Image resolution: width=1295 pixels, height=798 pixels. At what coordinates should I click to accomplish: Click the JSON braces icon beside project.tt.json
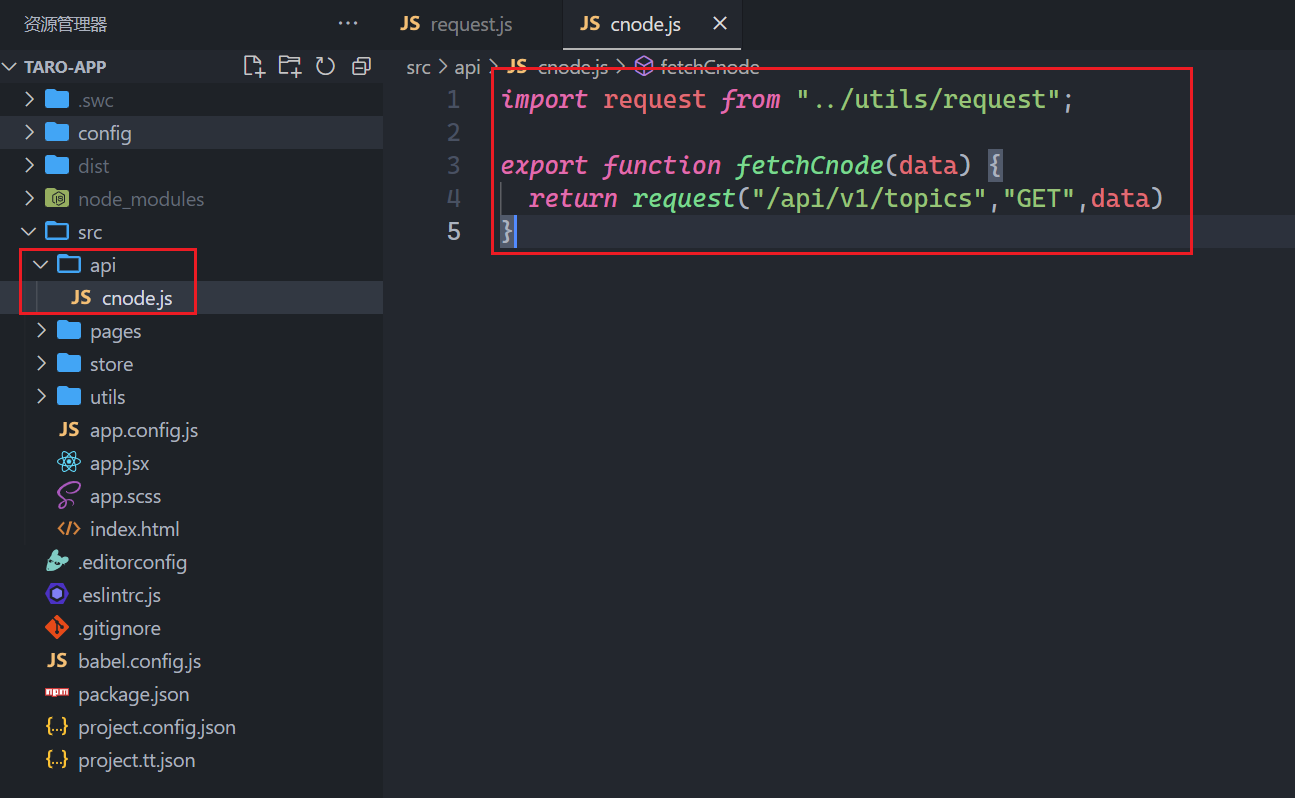click(x=57, y=760)
